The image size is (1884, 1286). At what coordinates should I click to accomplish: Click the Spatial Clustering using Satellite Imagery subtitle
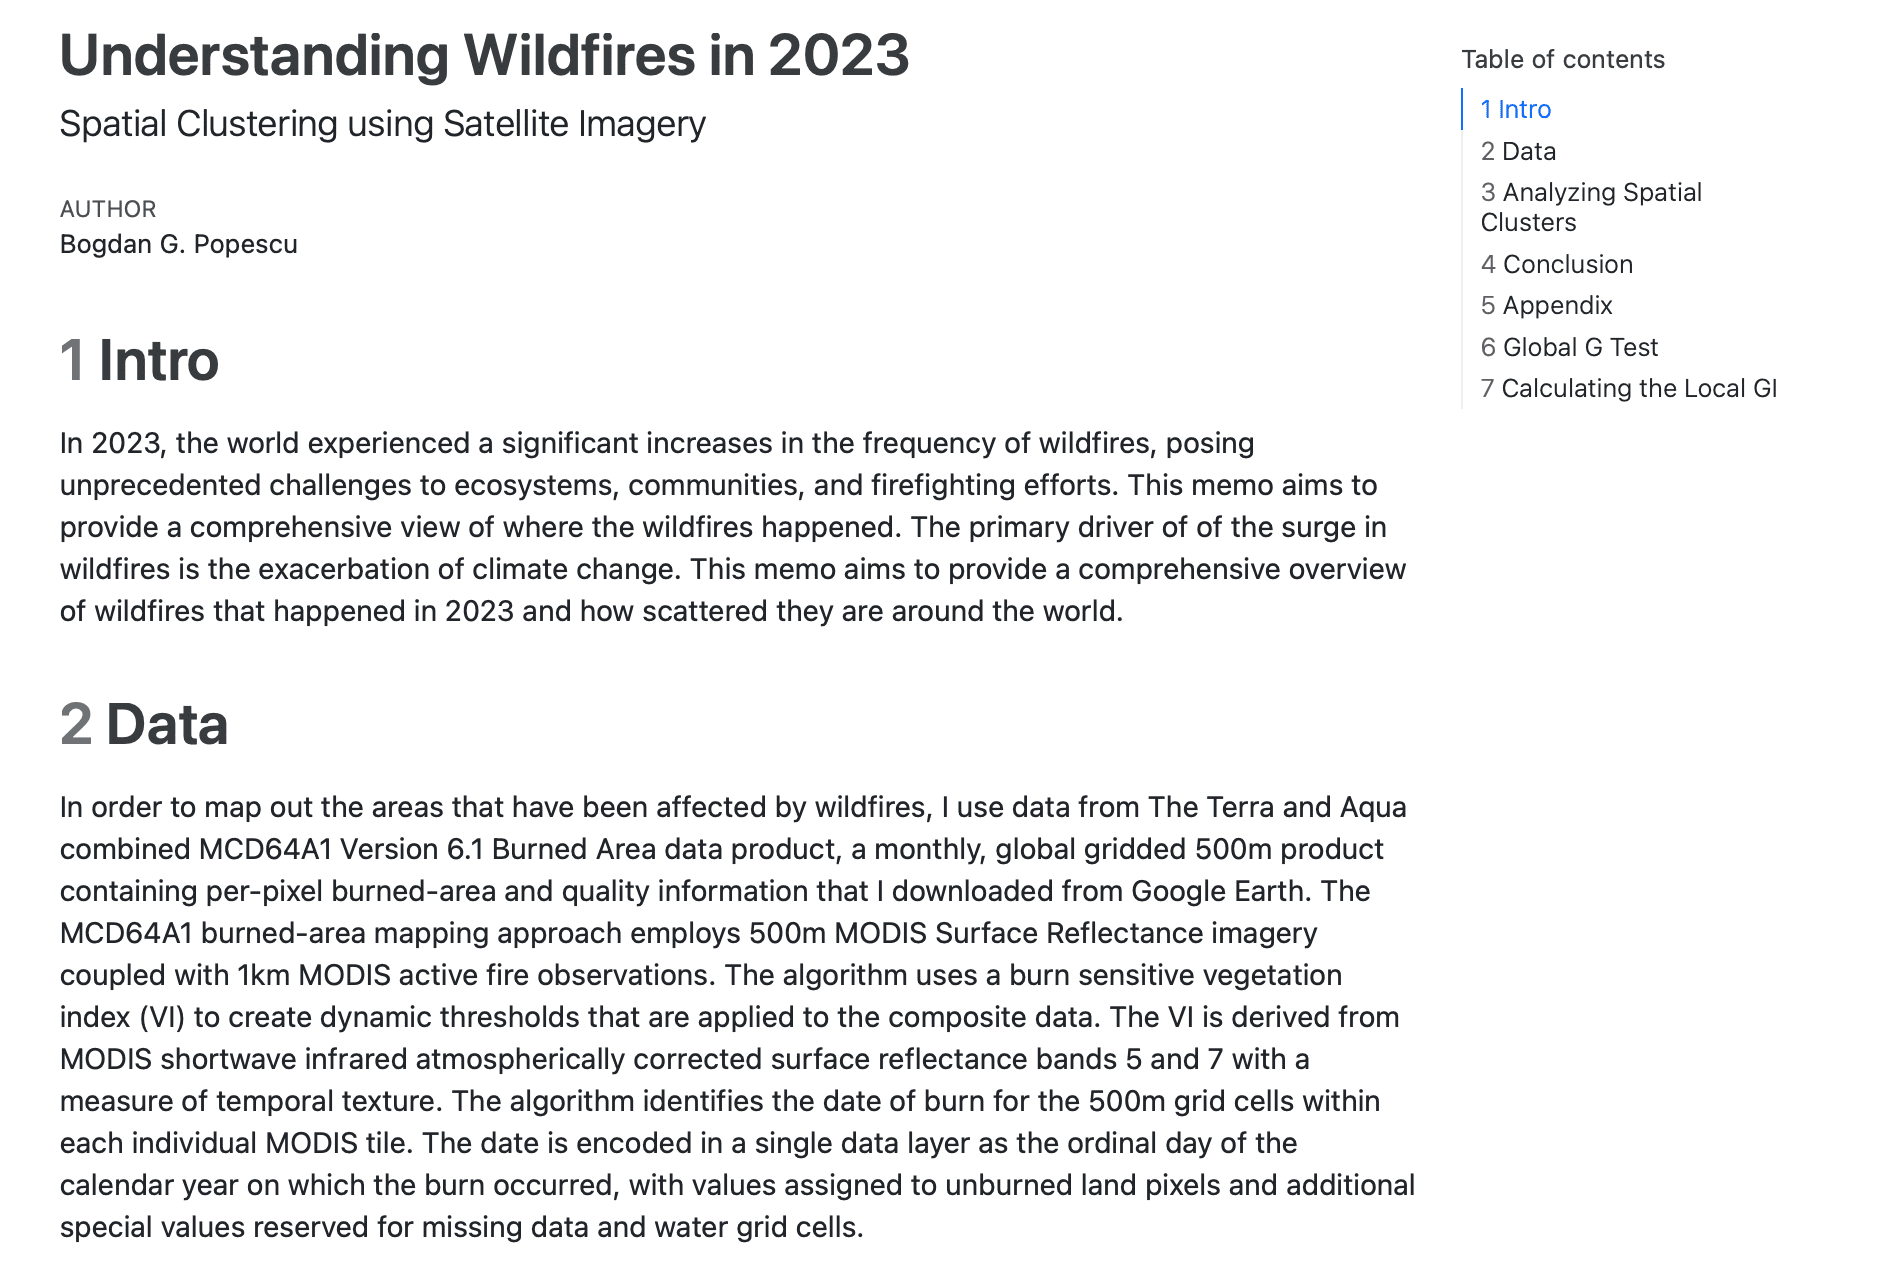coord(382,124)
